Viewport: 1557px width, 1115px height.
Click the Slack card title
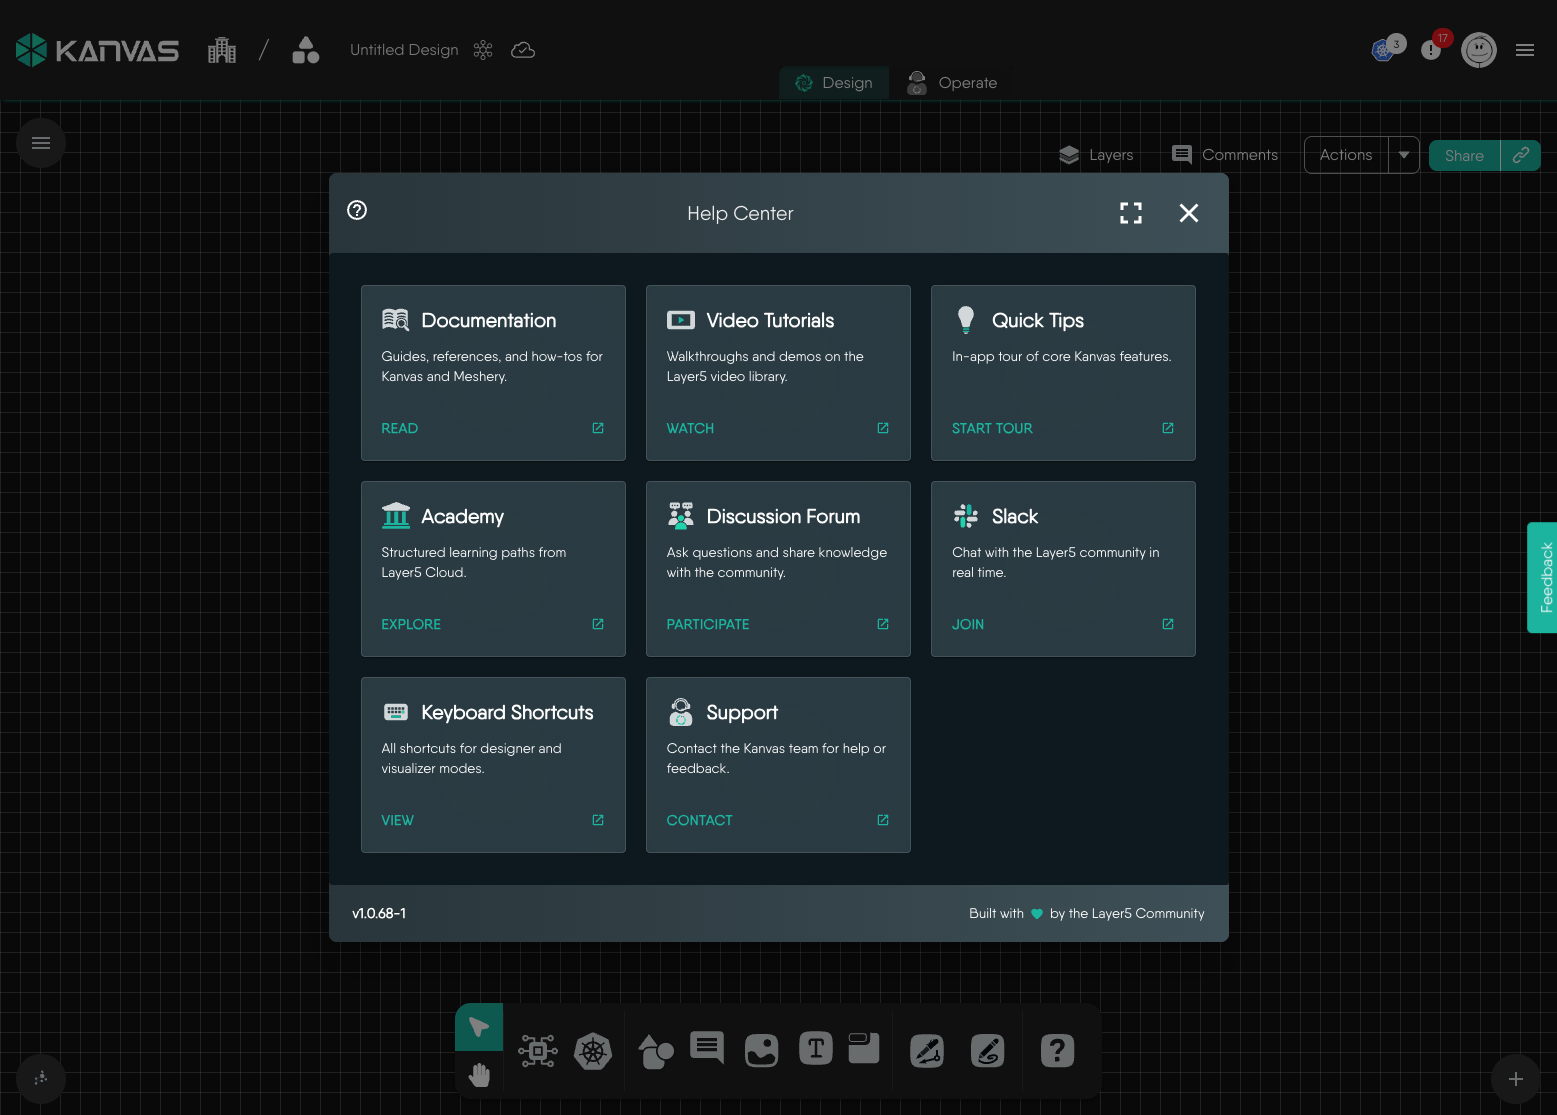point(1015,516)
